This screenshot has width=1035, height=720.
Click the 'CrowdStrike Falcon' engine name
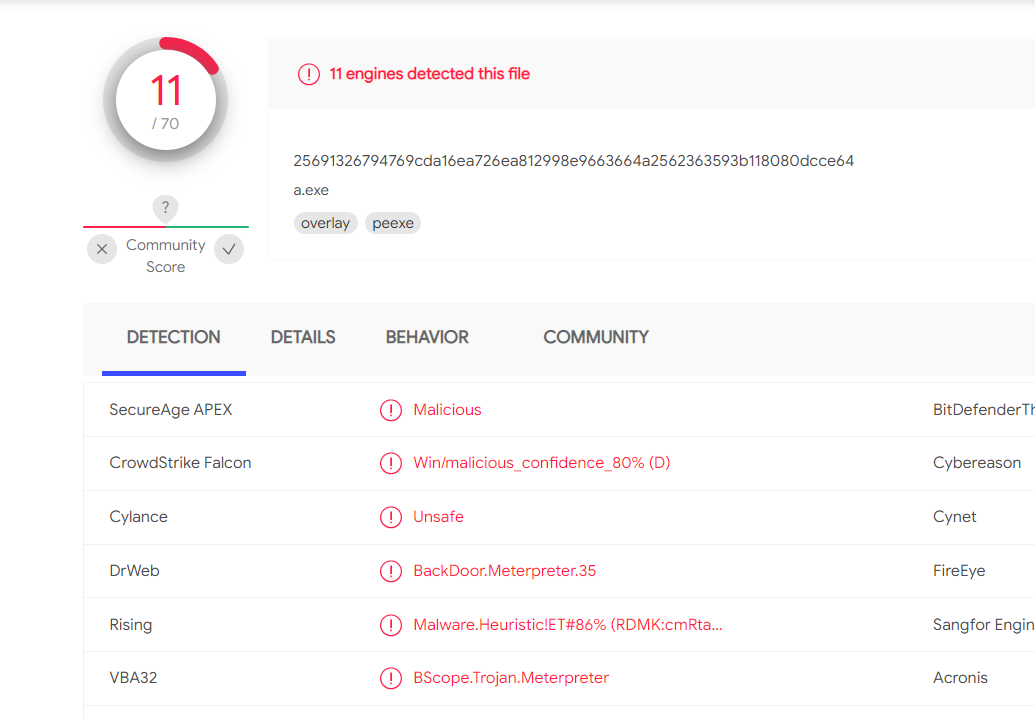pyautogui.click(x=180, y=463)
